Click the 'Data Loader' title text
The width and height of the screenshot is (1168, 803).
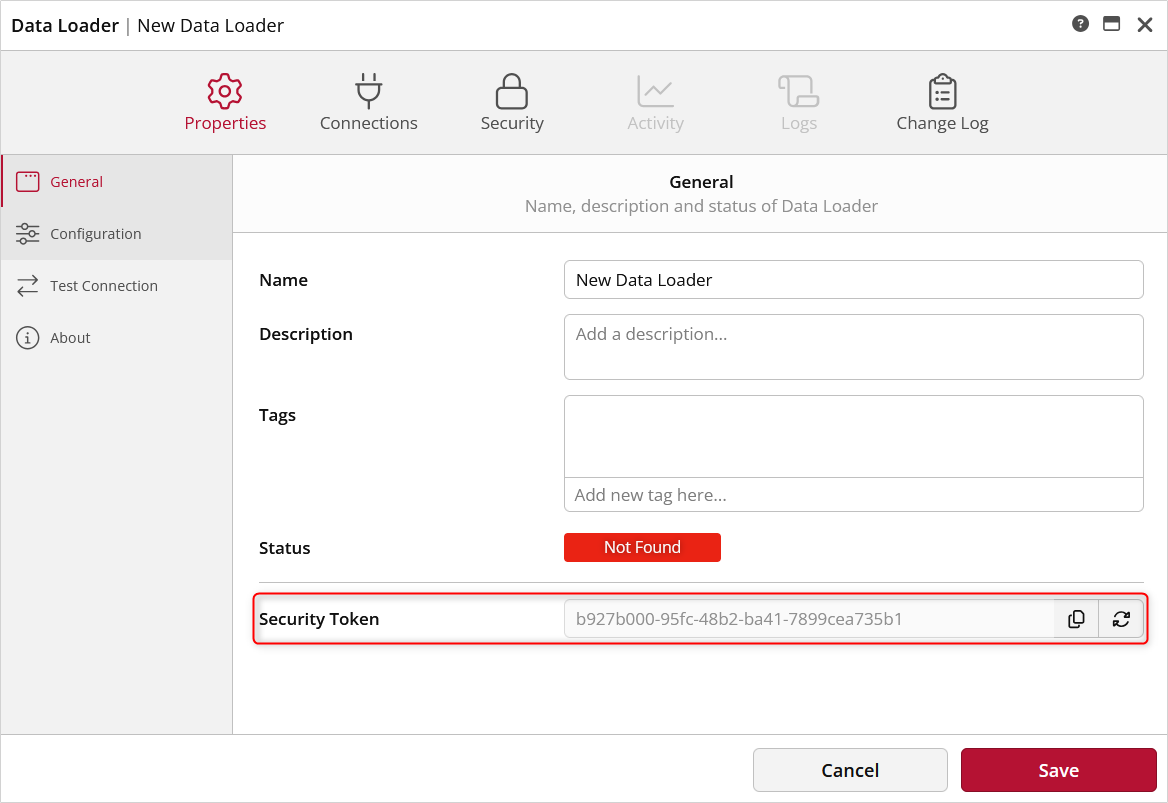click(65, 25)
